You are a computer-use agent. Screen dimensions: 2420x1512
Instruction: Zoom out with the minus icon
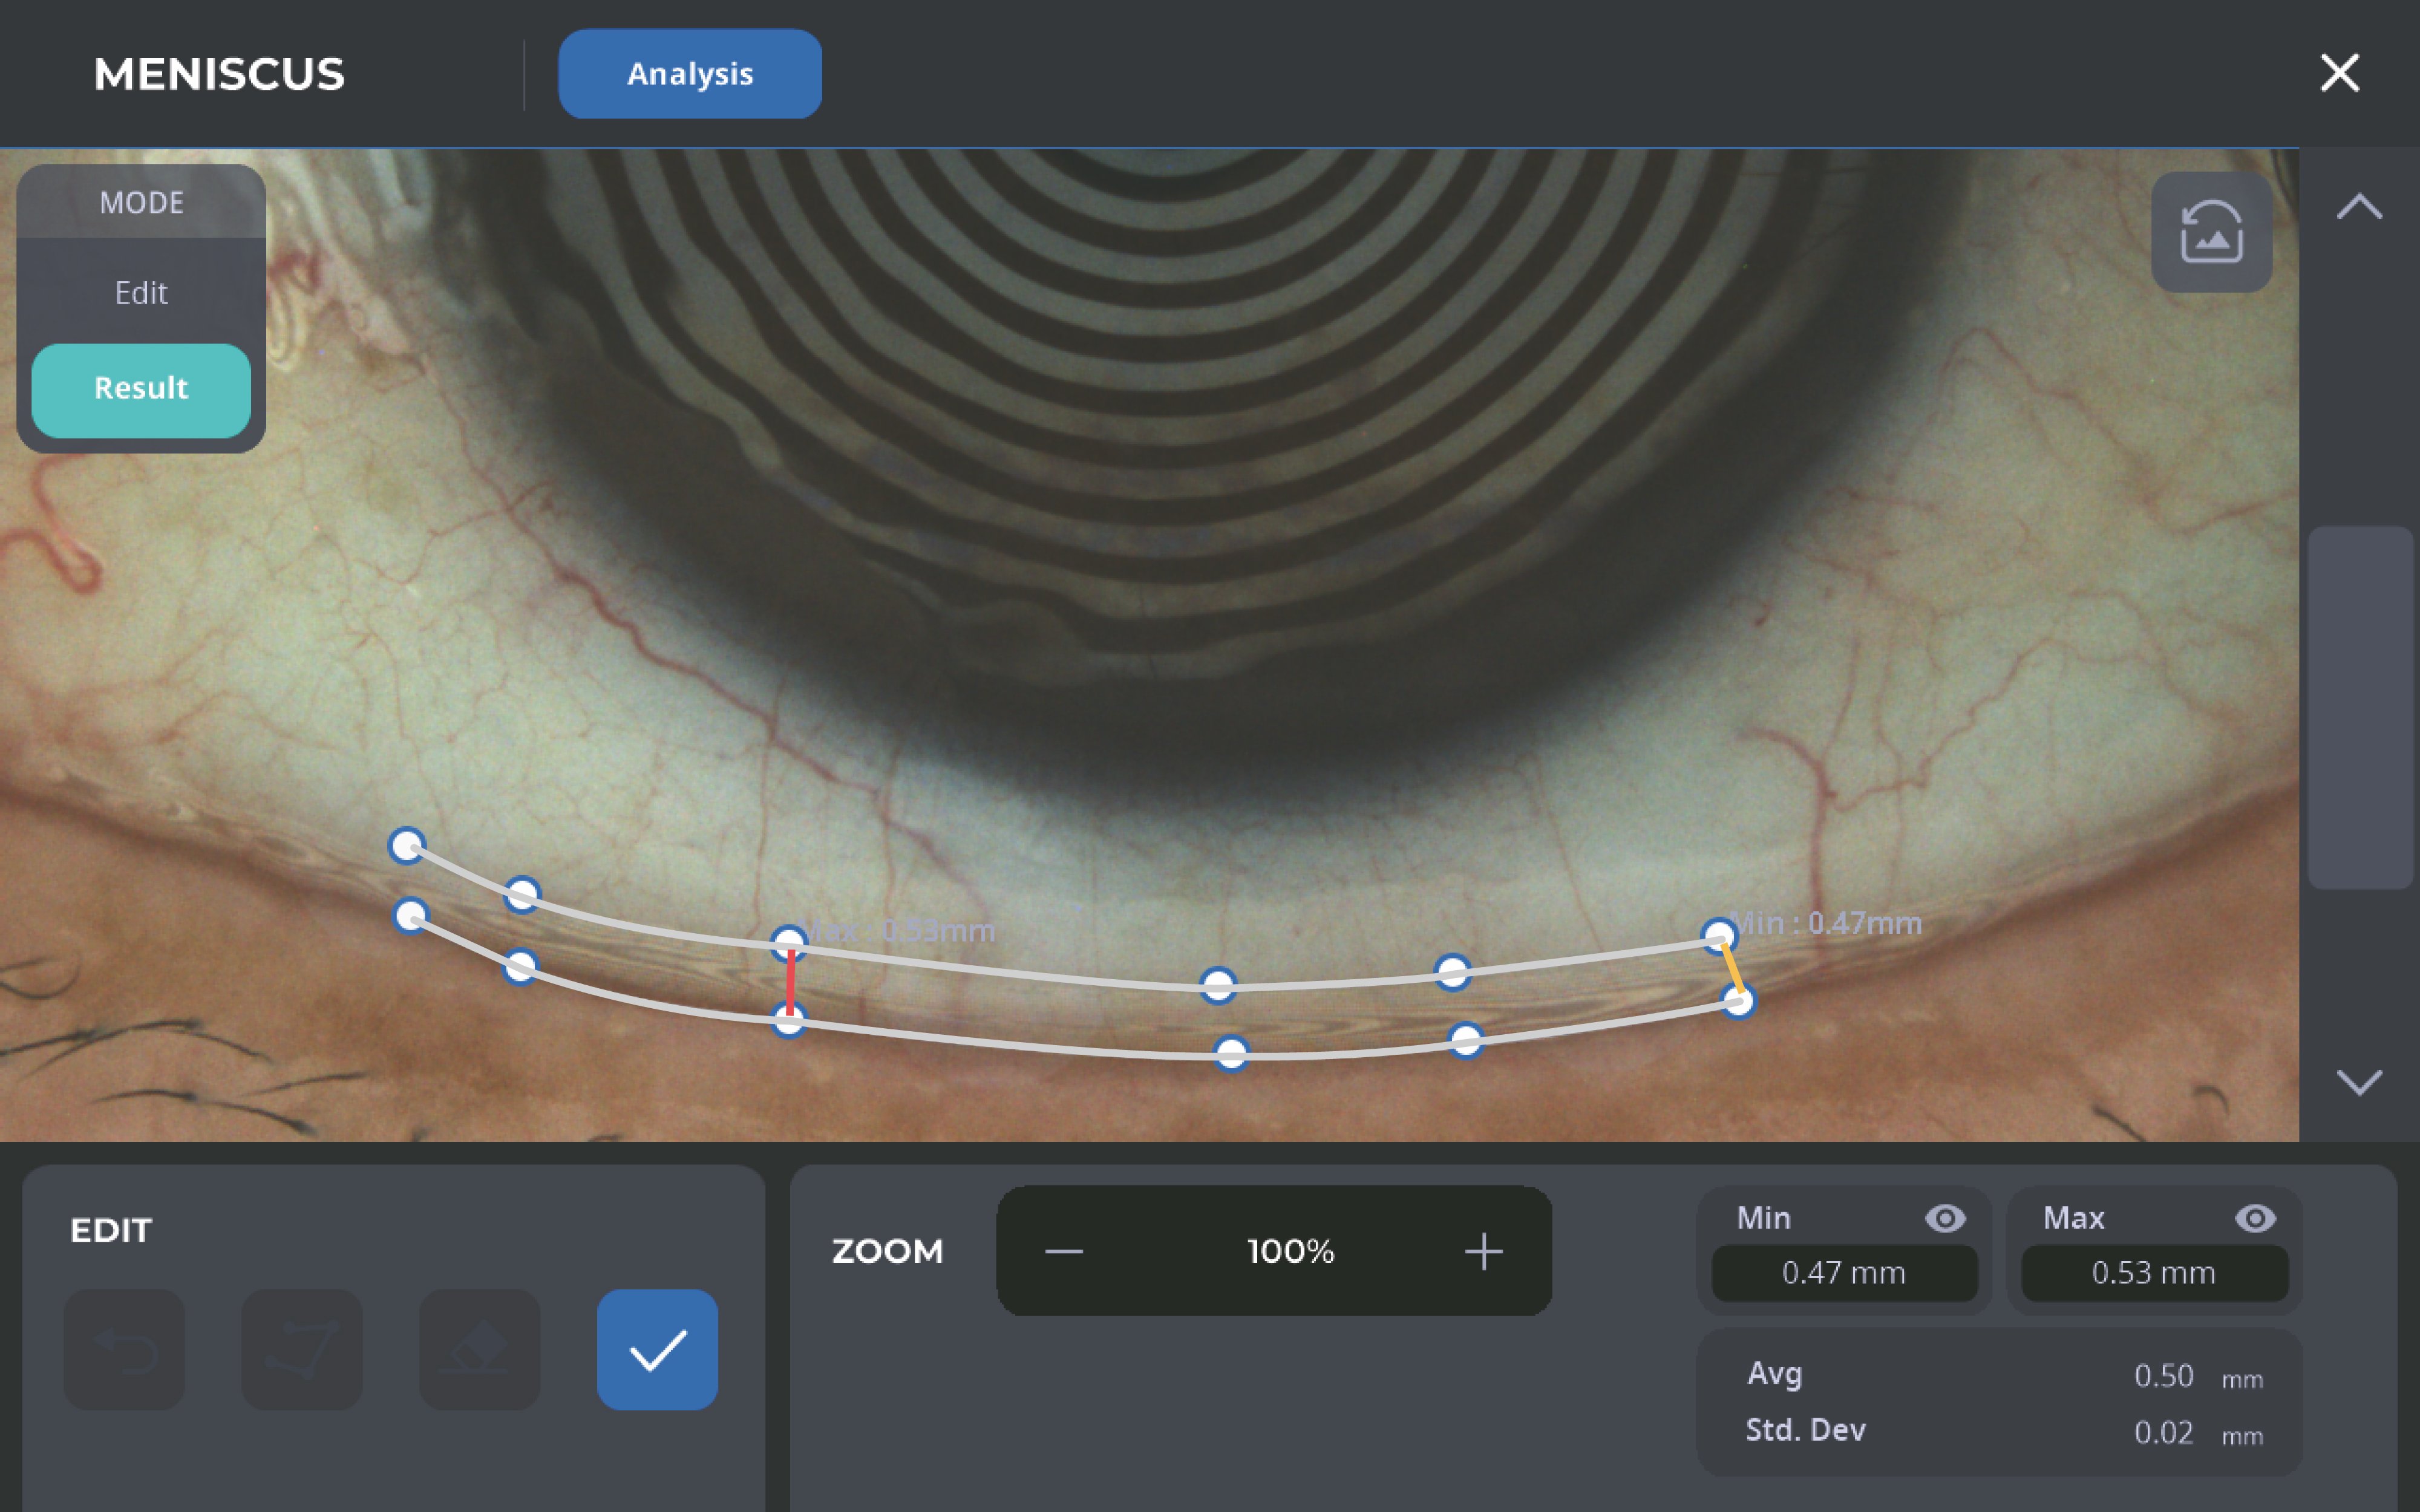[x=1064, y=1251]
